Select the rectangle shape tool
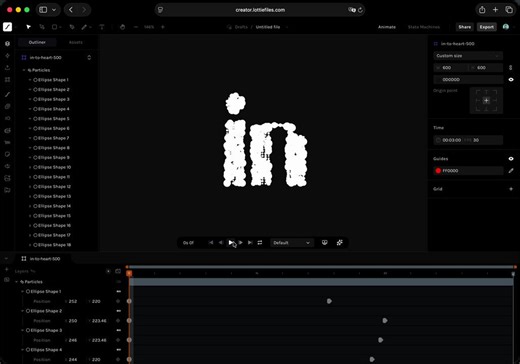This screenshot has width=520, height=364. (x=54, y=27)
